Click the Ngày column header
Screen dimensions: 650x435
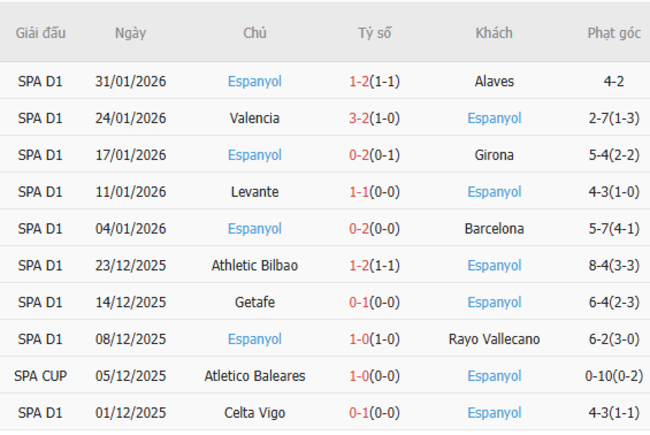pyautogui.click(x=130, y=33)
